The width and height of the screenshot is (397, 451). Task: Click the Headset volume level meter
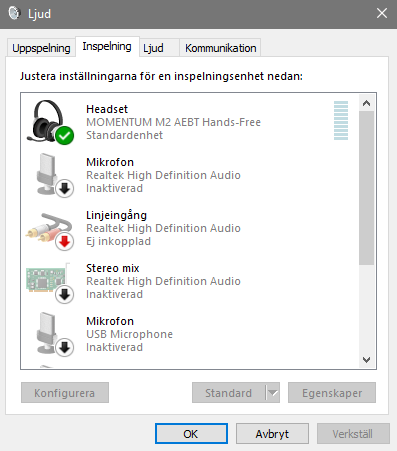341,120
